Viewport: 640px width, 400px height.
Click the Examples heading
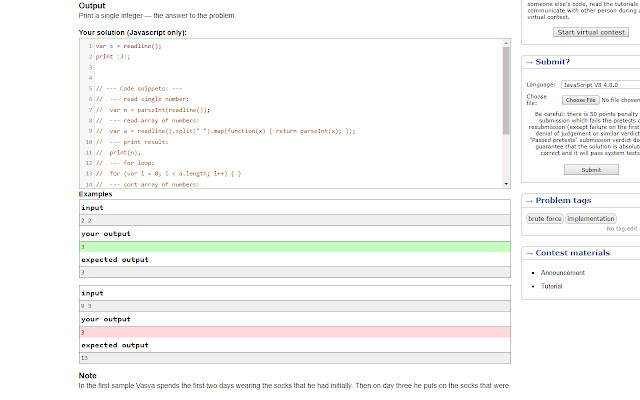[95, 194]
